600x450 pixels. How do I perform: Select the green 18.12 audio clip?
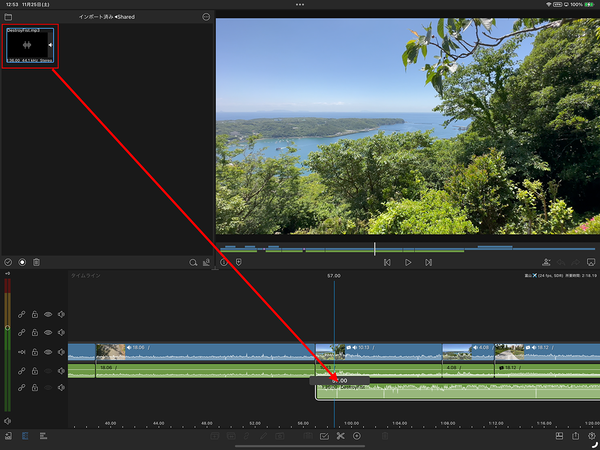pos(548,371)
